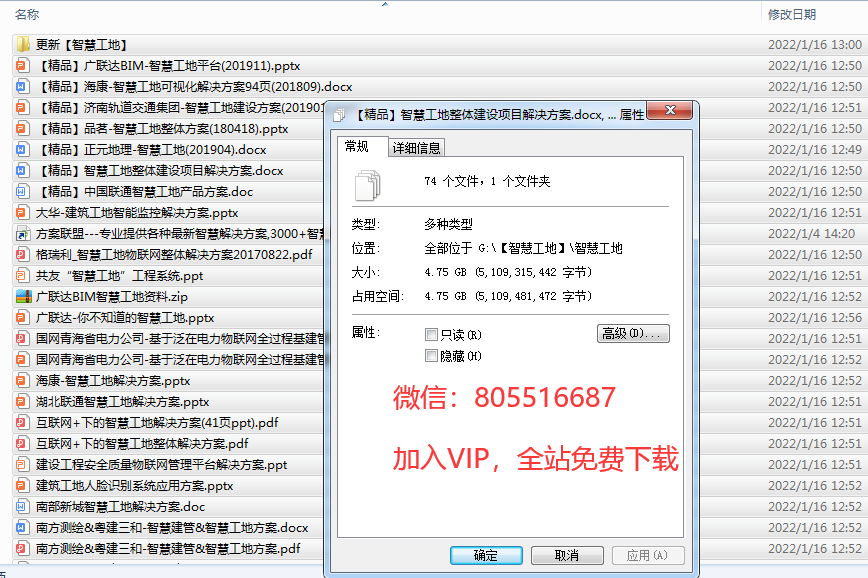Screen dimensions: 868x578
Task: Close the properties dialog with the X
Action: (670, 110)
